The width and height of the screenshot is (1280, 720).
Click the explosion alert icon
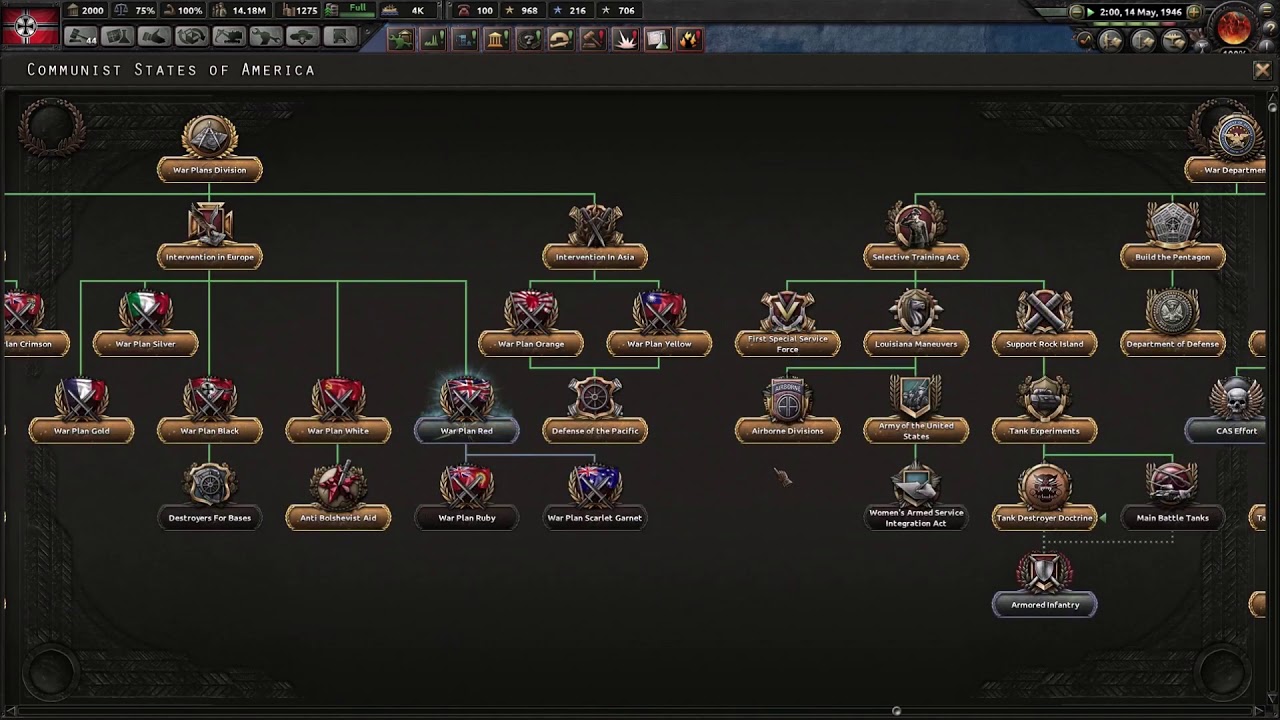click(x=625, y=39)
